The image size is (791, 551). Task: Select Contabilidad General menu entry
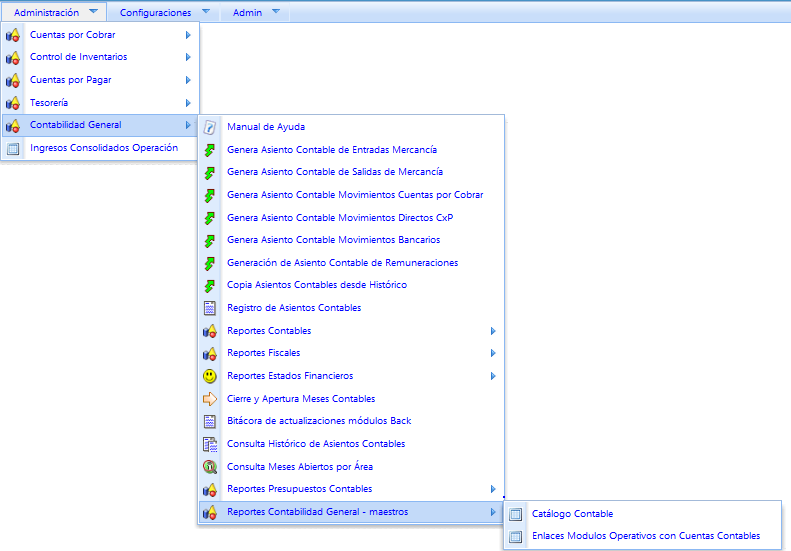100,125
